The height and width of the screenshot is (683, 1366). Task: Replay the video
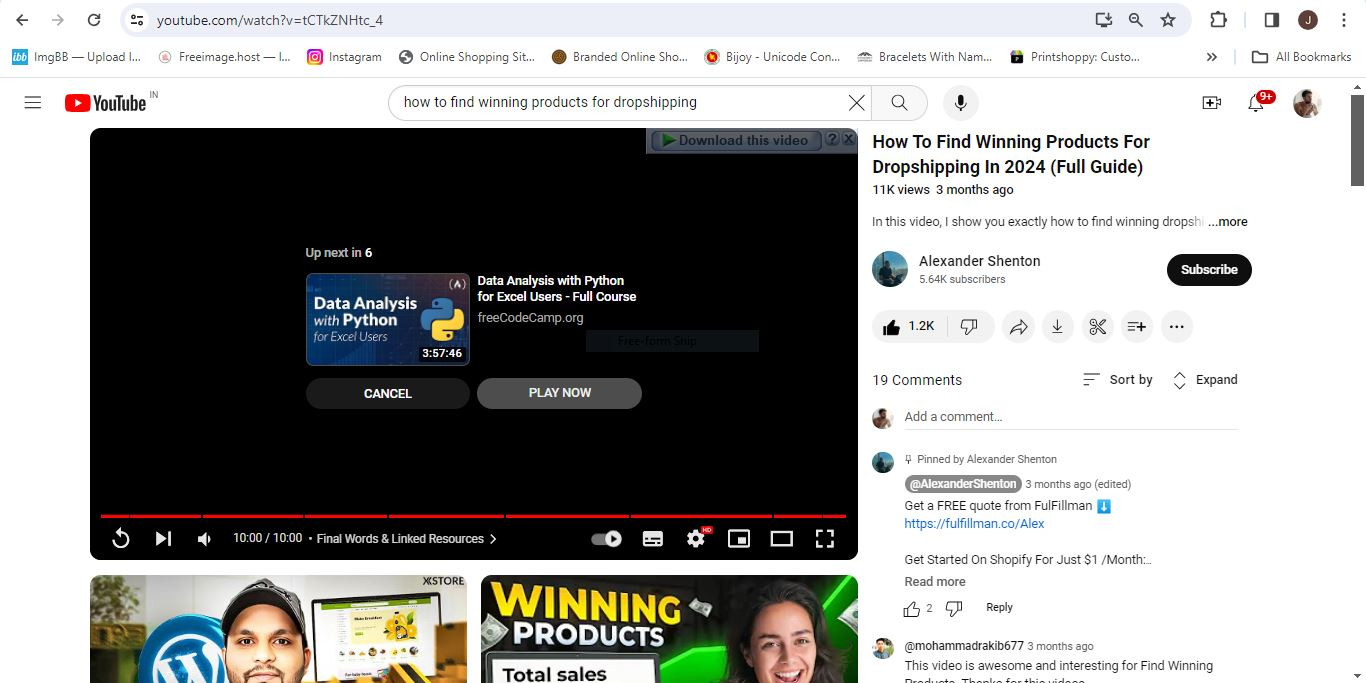(x=120, y=538)
